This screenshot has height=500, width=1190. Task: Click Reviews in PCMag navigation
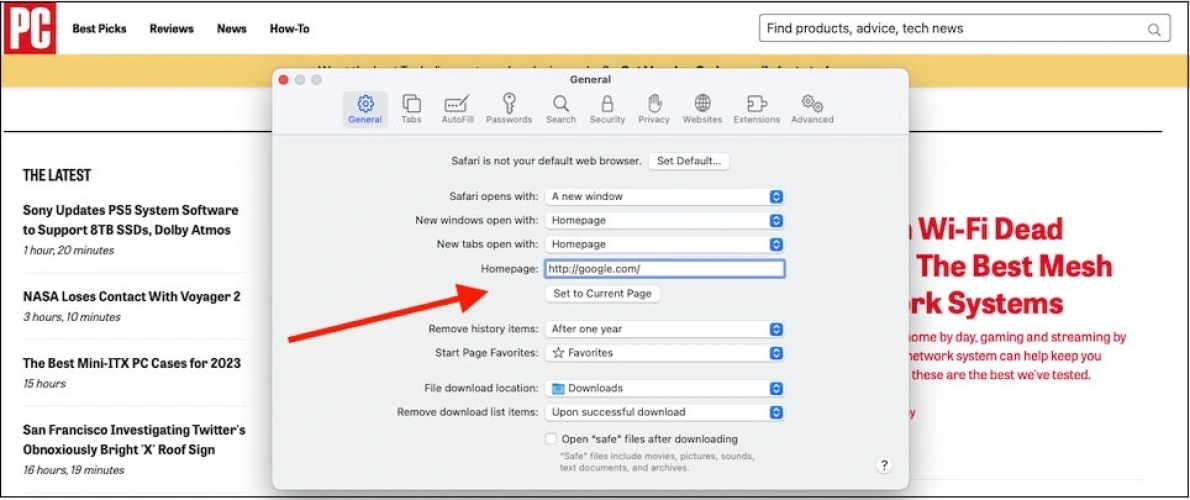(171, 29)
